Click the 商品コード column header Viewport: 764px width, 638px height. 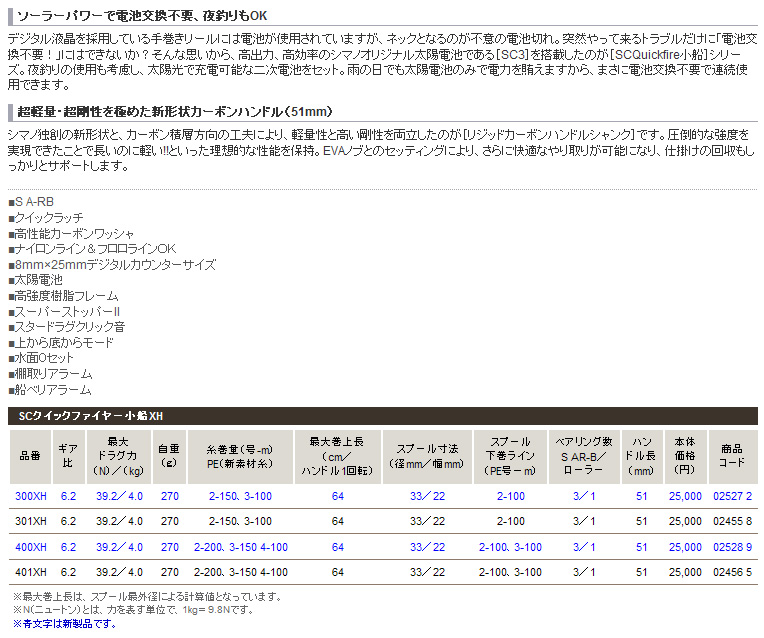click(x=732, y=456)
